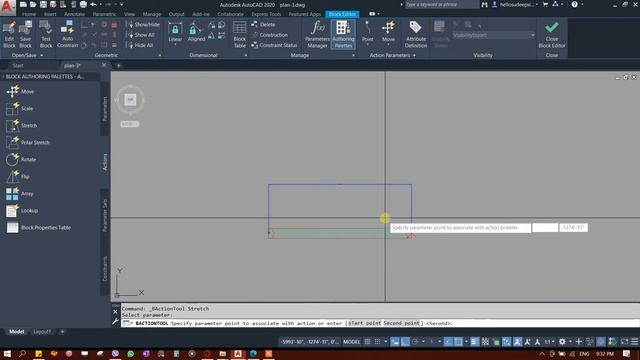Toggle polar tracking in status bar

(x=415, y=342)
